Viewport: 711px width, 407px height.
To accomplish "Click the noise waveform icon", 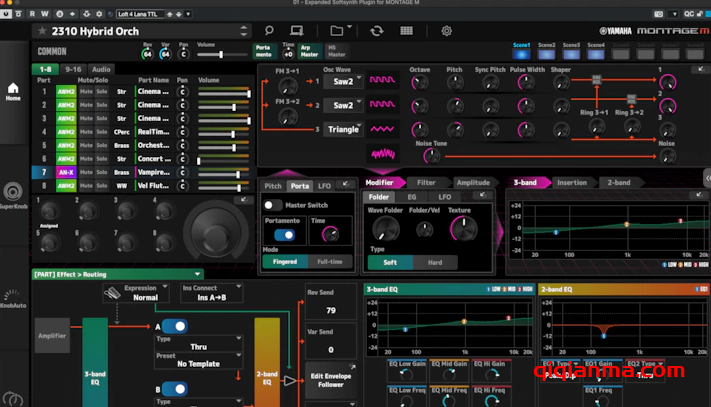I will click(383, 154).
